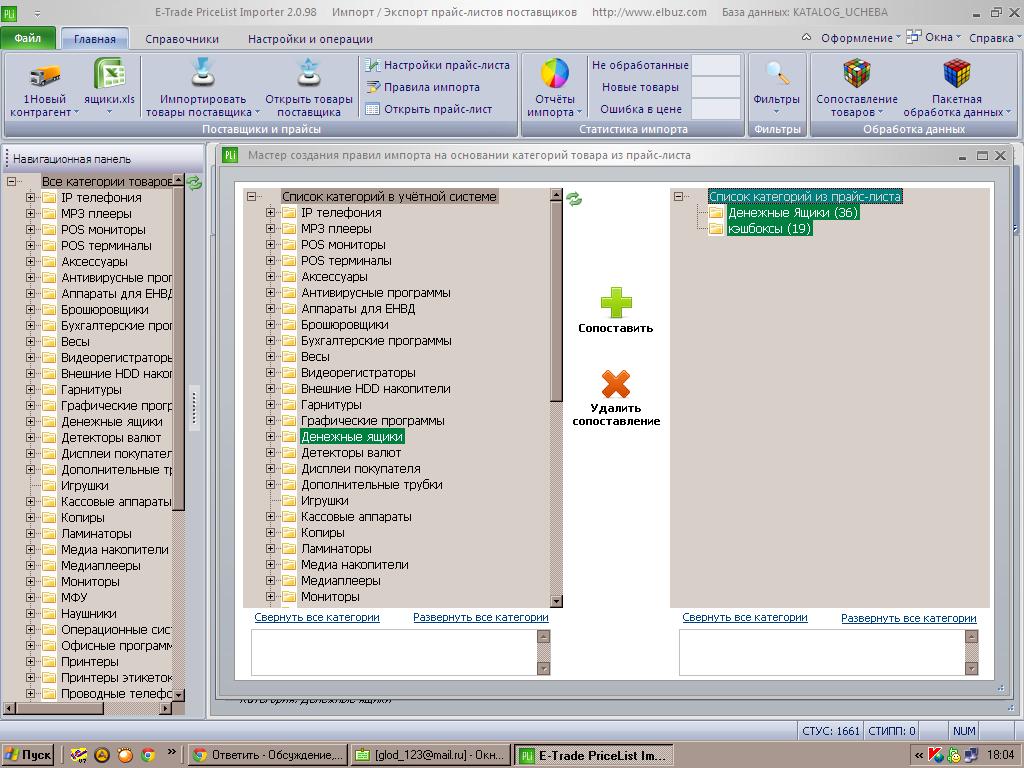
Task: Select Мониторы in the navigation panel
Action: pyautogui.click(x=90, y=581)
